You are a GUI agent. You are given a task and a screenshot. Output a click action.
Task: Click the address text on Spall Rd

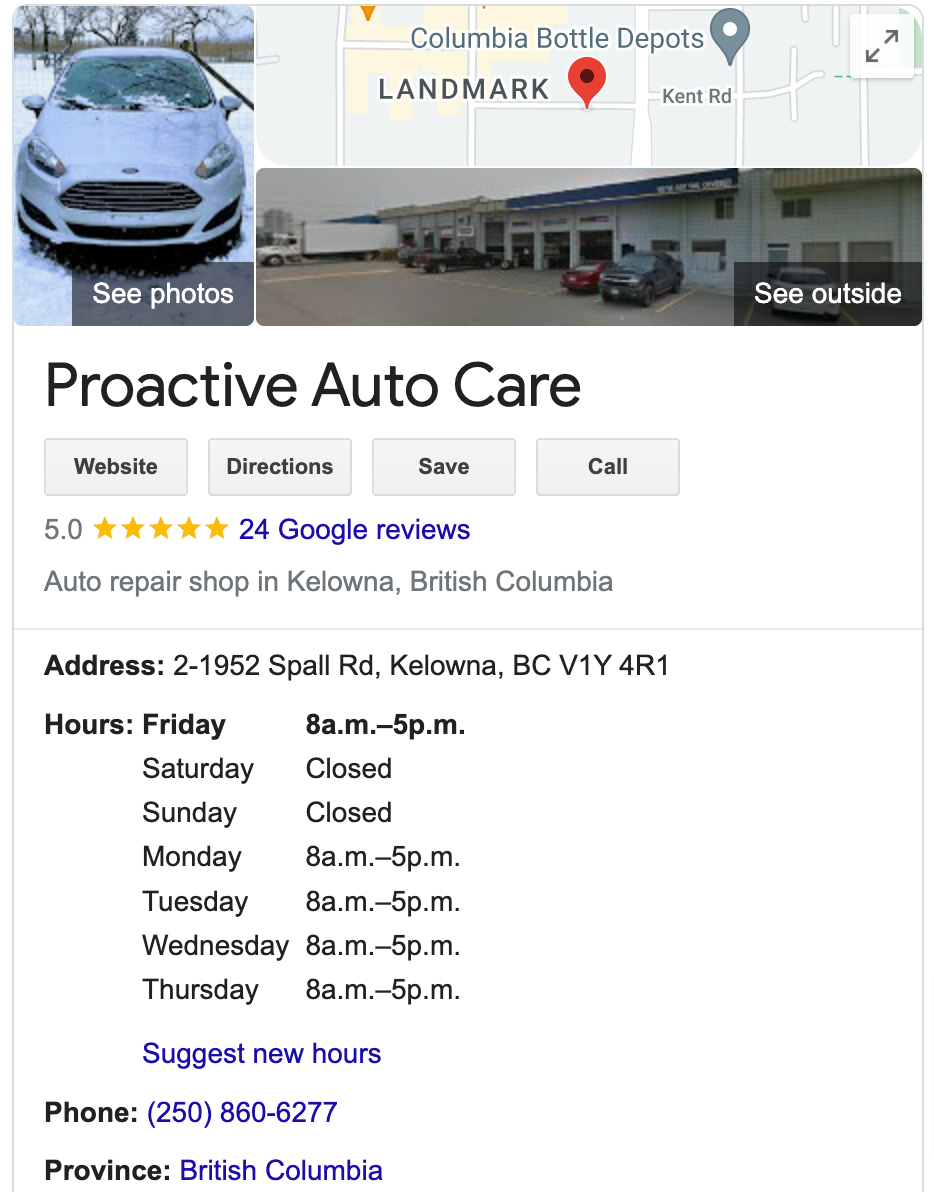pyautogui.click(x=421, y=665)
